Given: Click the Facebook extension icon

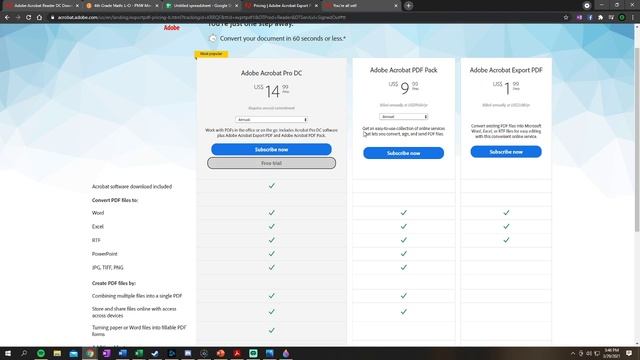Looking at the screenshot, I should point(590,18).
